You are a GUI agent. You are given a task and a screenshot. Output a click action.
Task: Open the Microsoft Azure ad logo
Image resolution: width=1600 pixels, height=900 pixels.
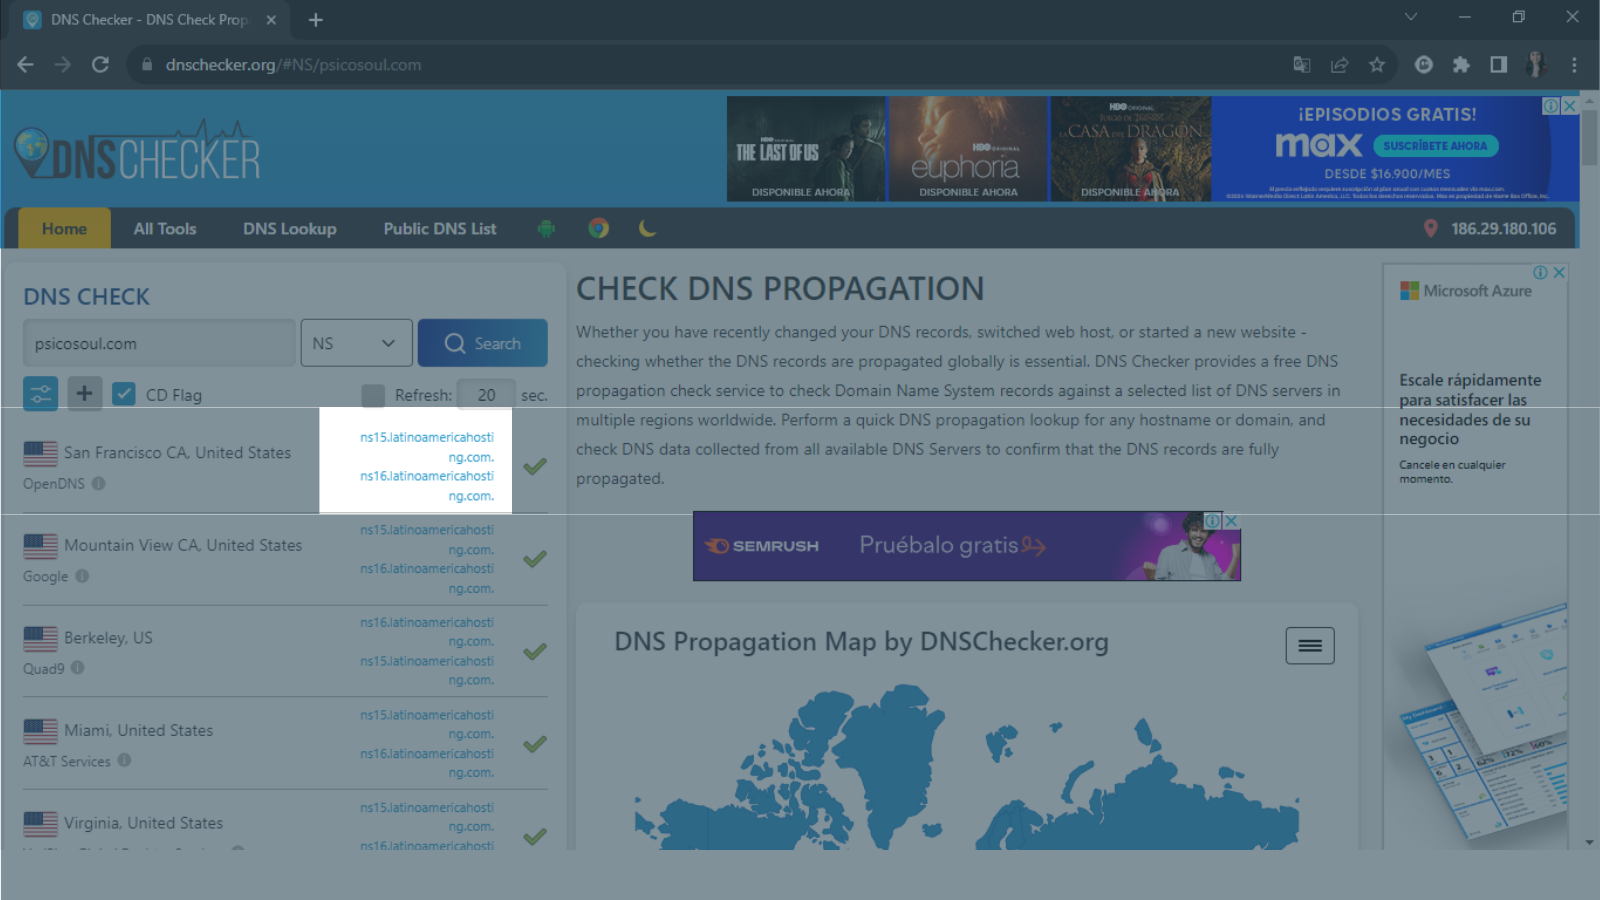click(x=1466, y=291)
